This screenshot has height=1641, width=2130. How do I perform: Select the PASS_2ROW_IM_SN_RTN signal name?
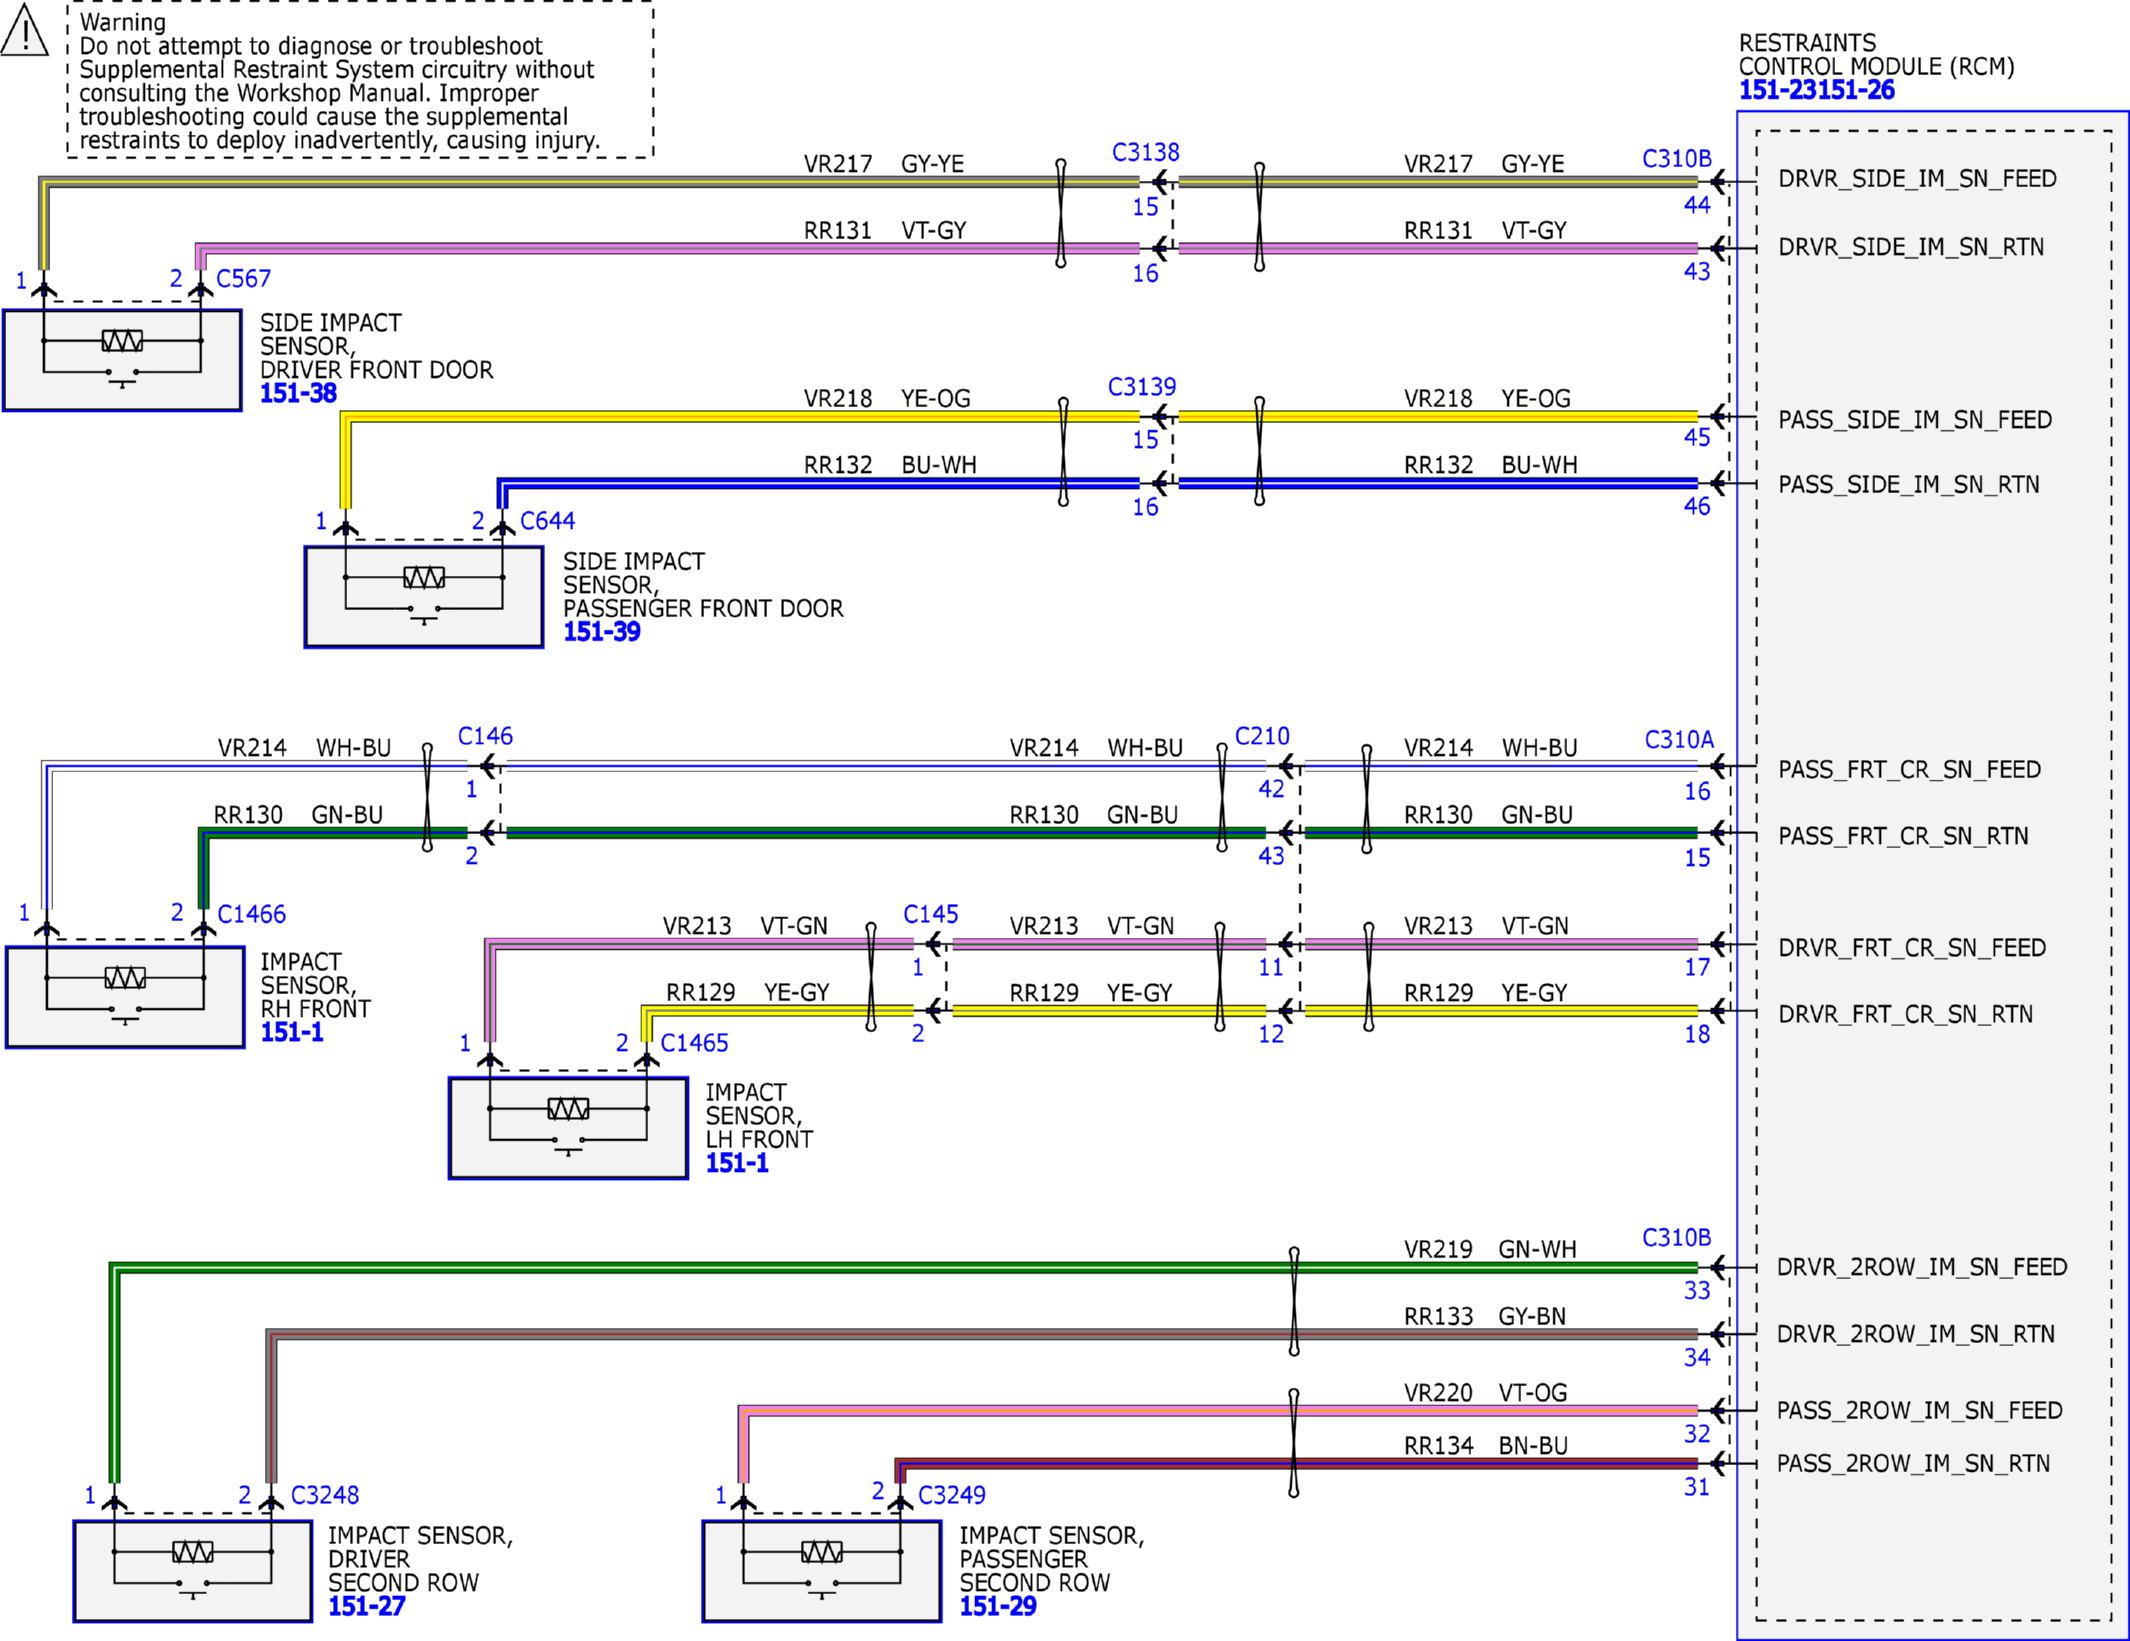(1913, 1464)
